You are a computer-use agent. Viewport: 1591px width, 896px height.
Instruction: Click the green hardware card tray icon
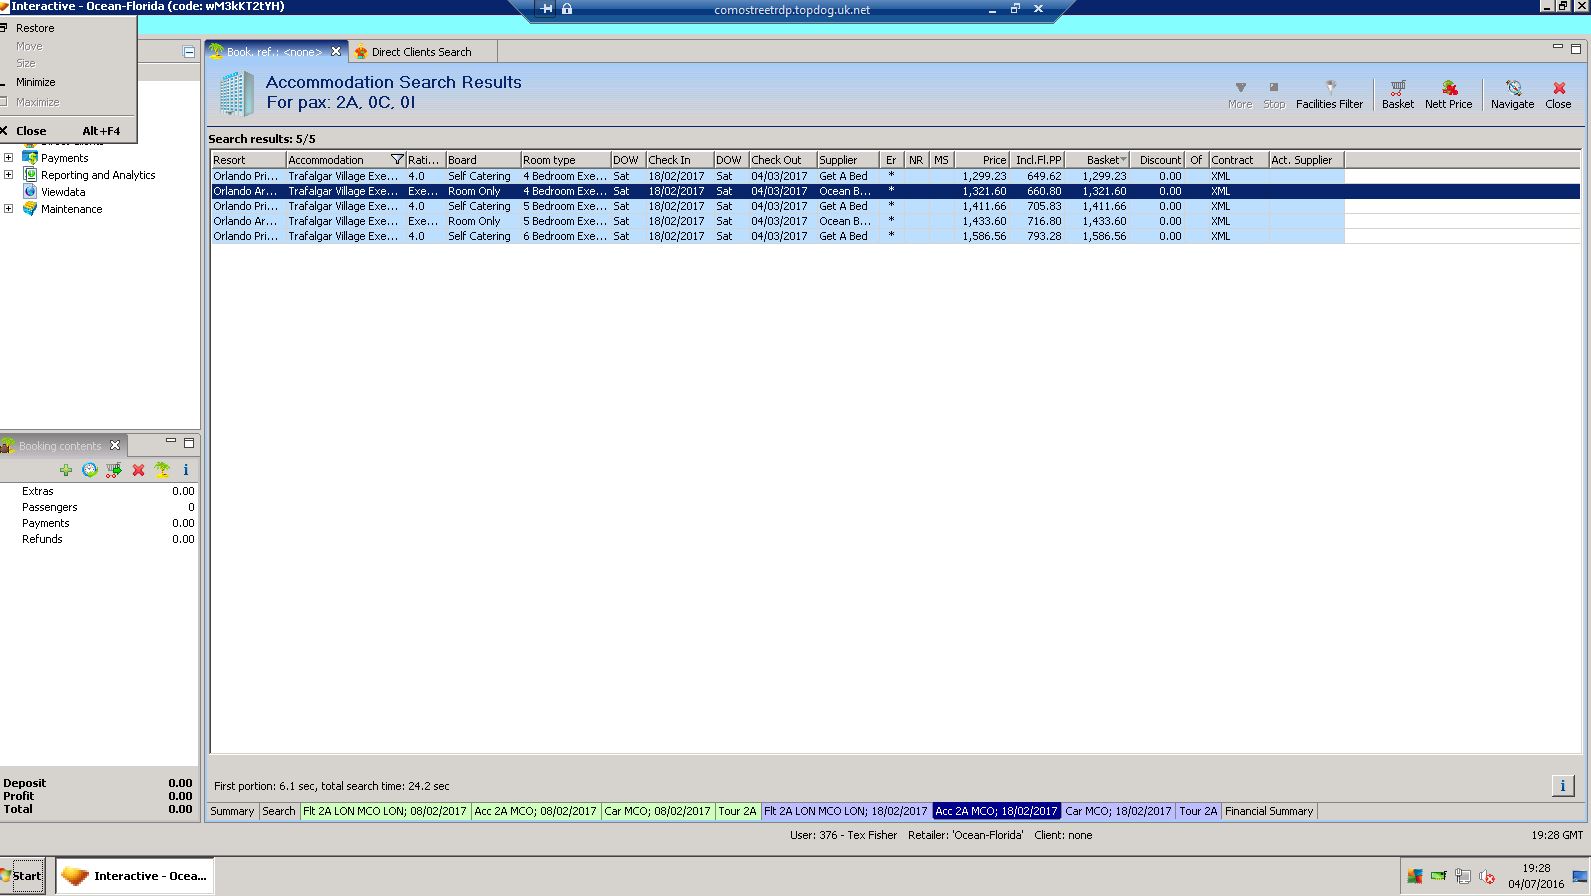(x=1439, y=877)
